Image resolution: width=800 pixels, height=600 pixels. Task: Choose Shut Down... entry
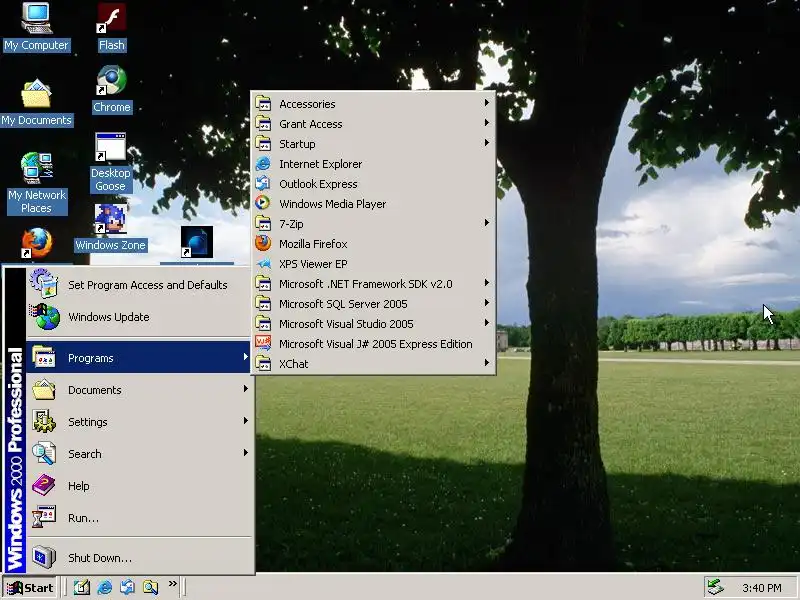pyautogui.click(x=138, y=558)
